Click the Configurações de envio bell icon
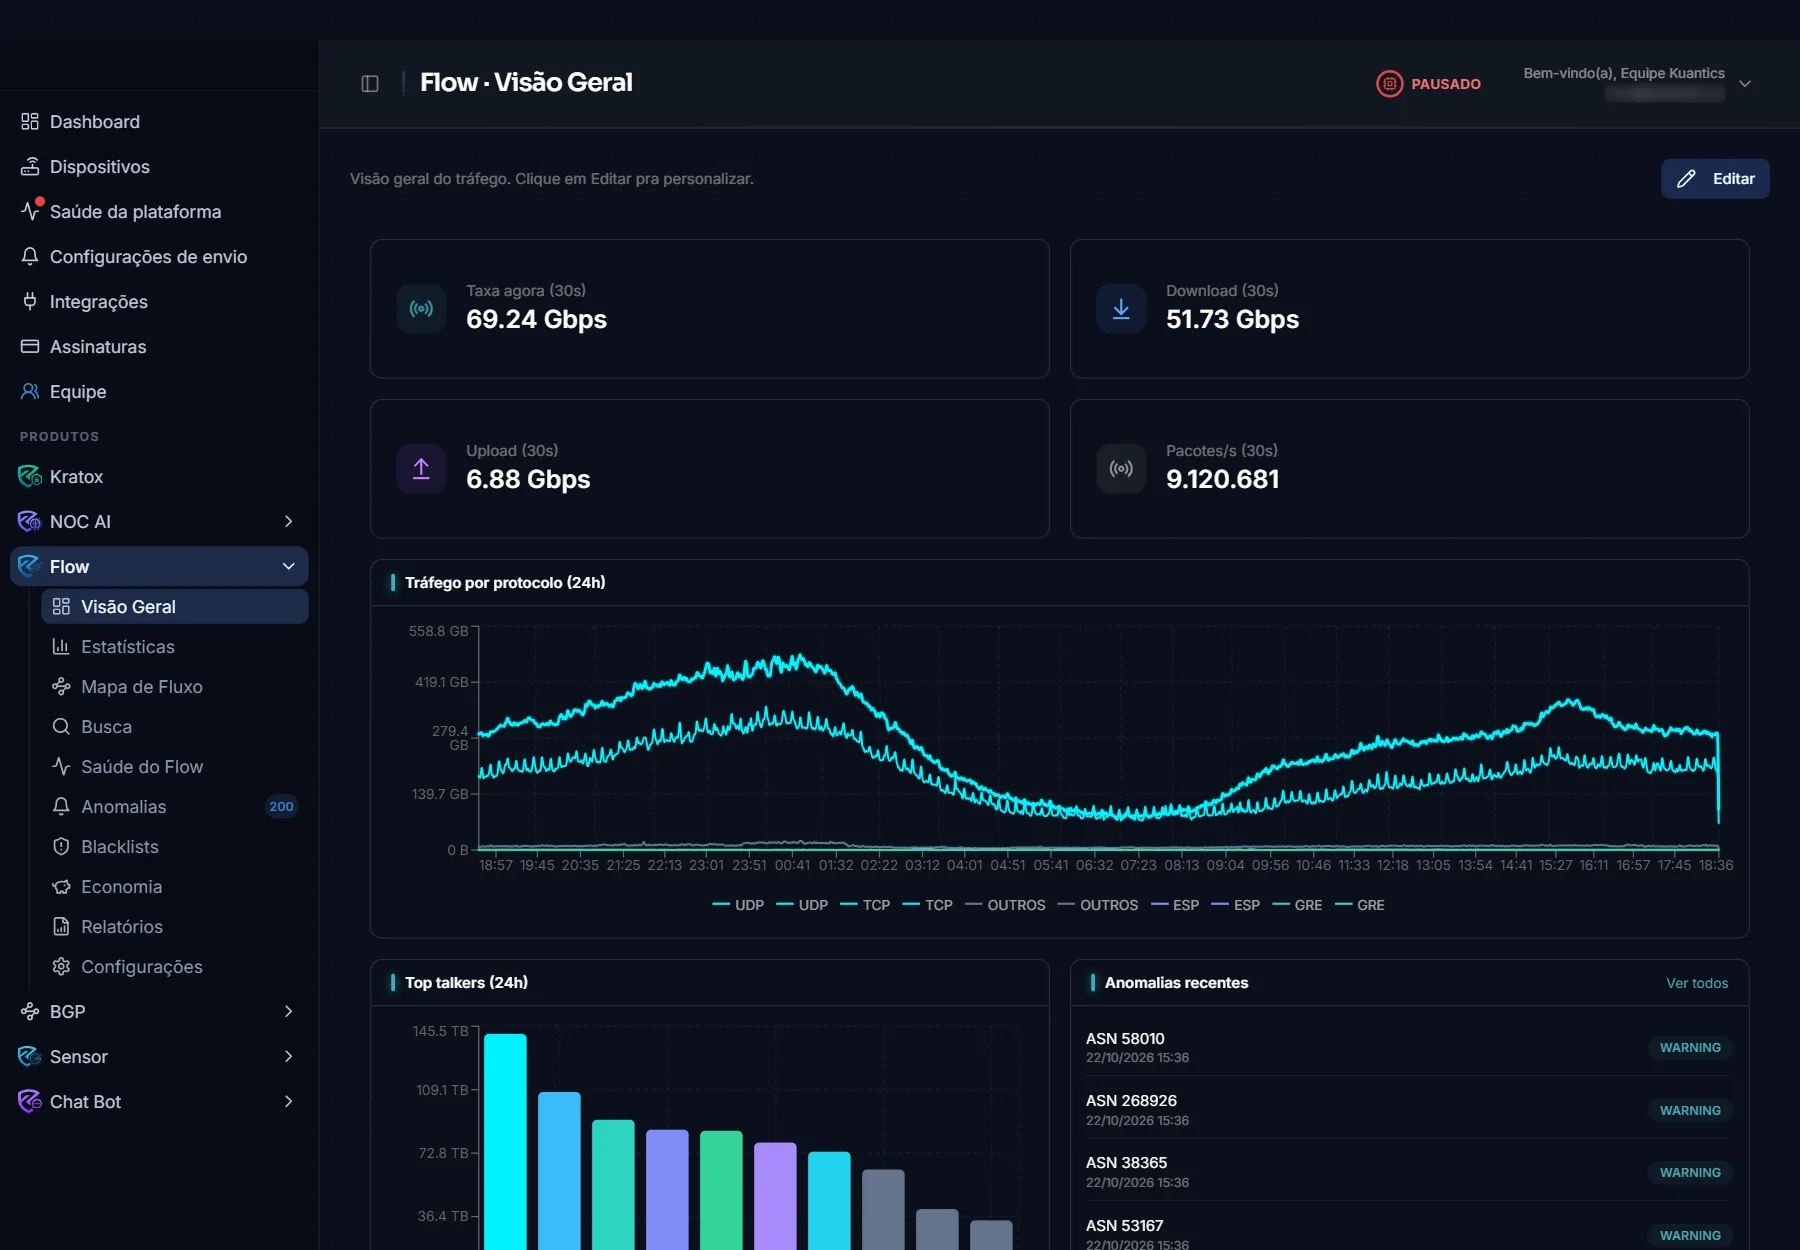This screenshot has width=1800, height=1250. coord(30,257)
